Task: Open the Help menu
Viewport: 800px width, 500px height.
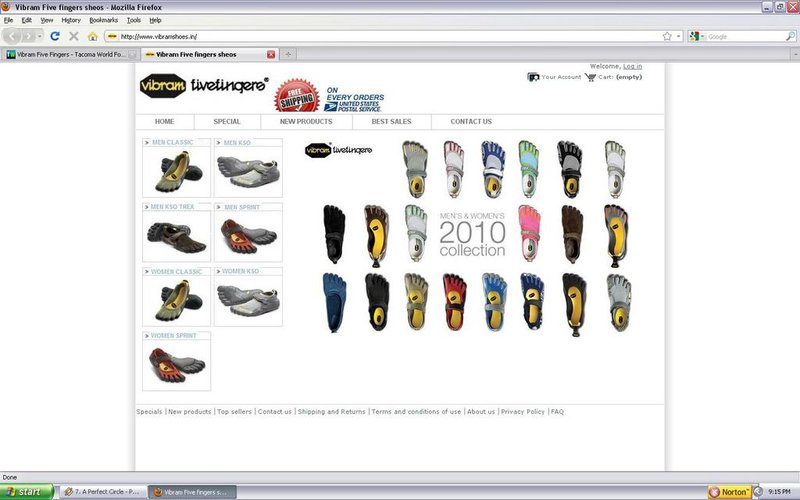Action: coord(155,20)
